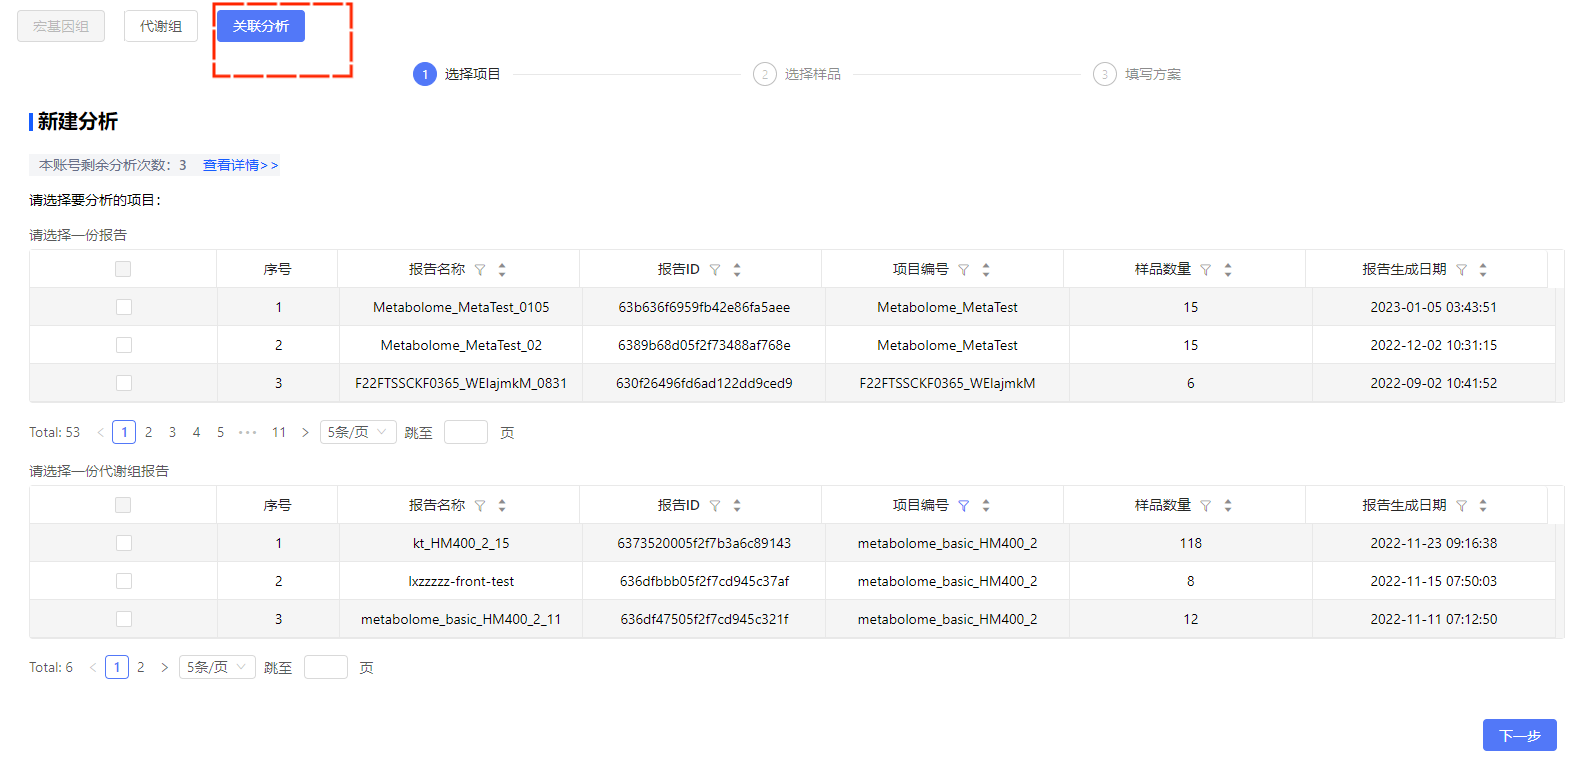
Task: Filter 报告名称 column in metabolome report table
Action: pos(480,506)
